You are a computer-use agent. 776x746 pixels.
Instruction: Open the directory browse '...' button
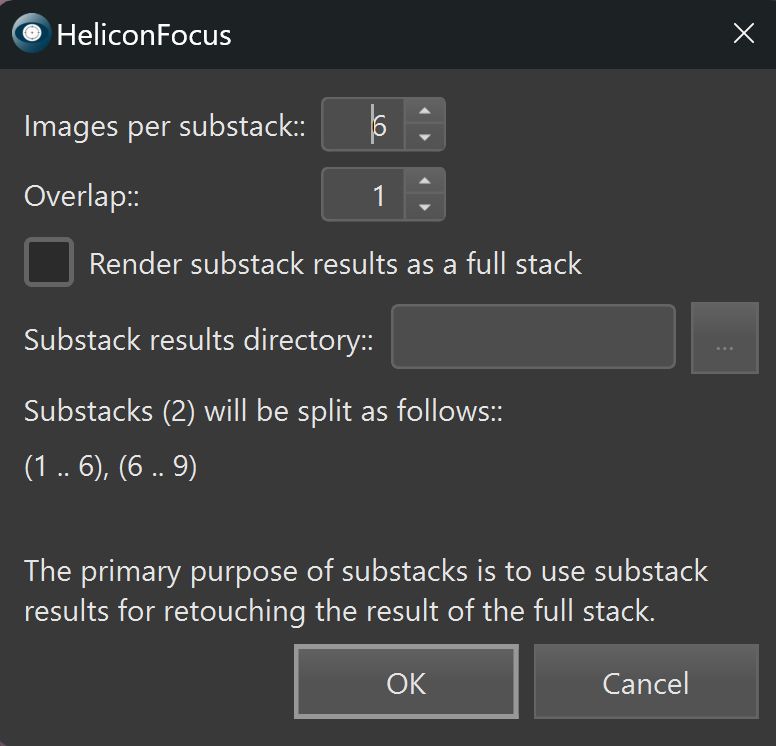click(724, 337)
